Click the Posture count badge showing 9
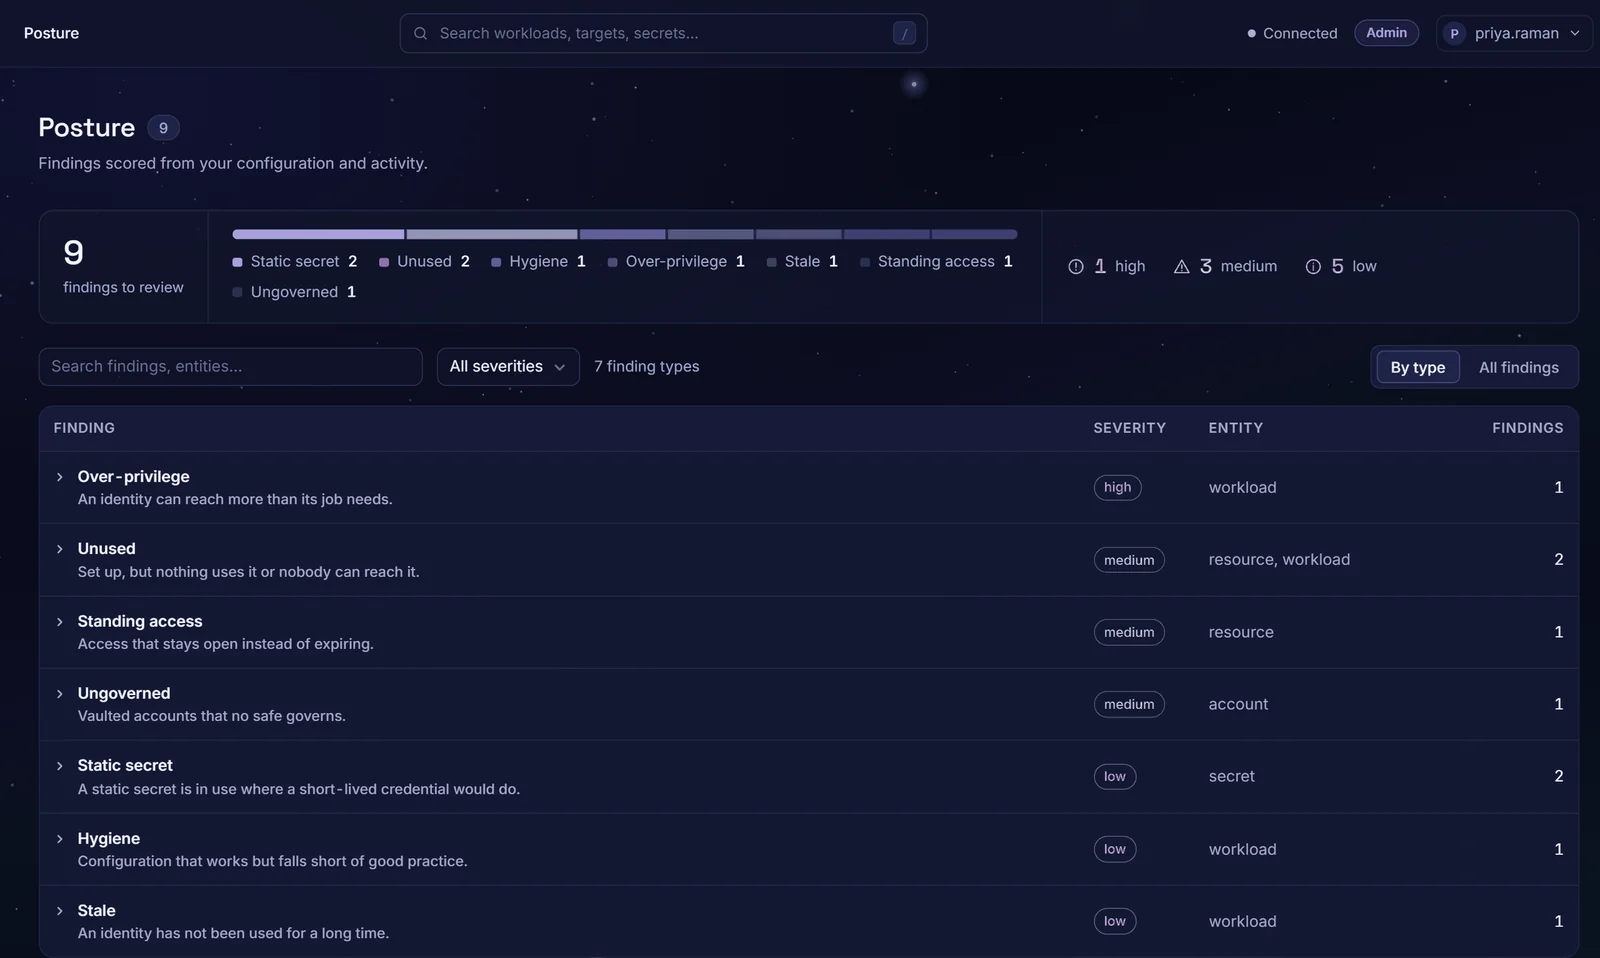Screen dimensions: 1600x958 click(163, 128)
